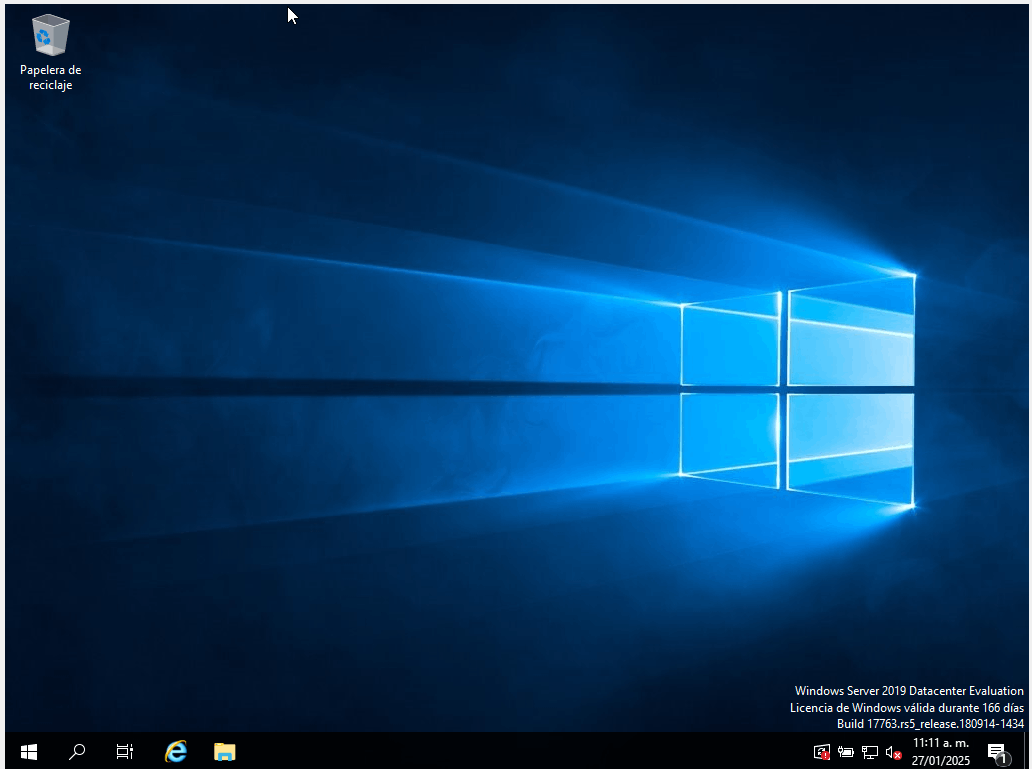
Task: Open the network status tray icon
Action: click(x=869, y=752)
